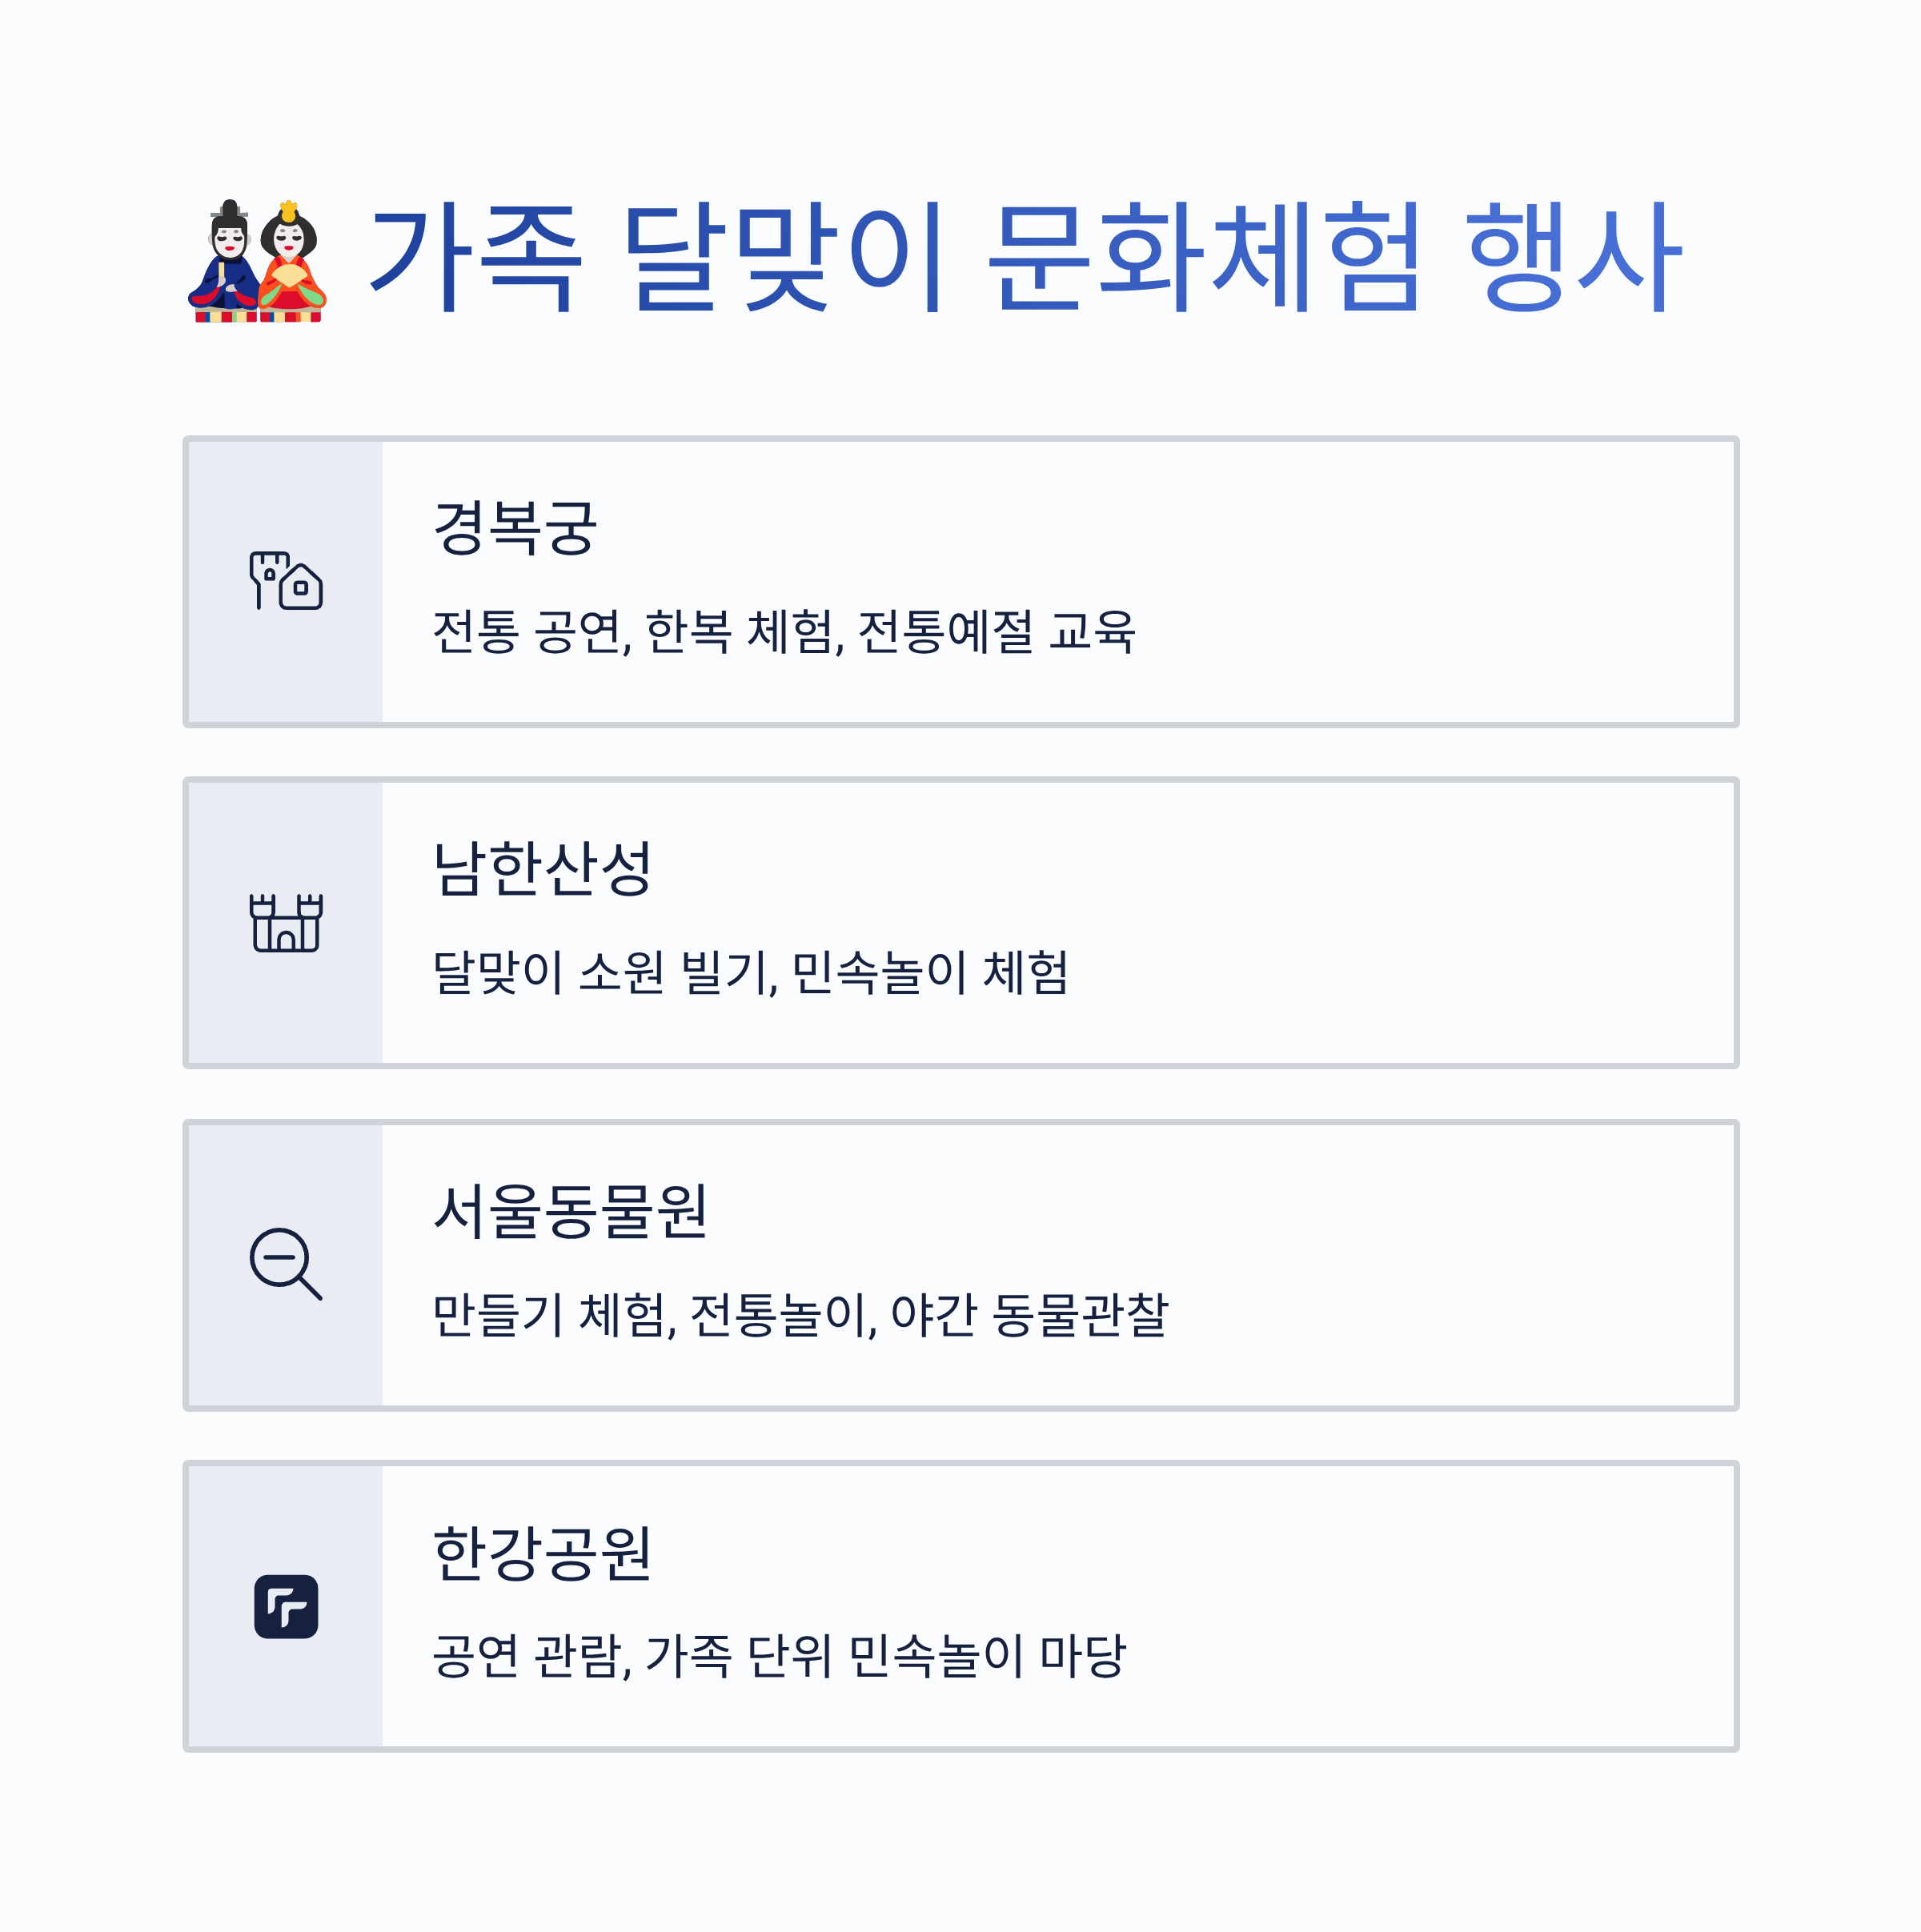Select the 경복궁 heading

(515, 527)
